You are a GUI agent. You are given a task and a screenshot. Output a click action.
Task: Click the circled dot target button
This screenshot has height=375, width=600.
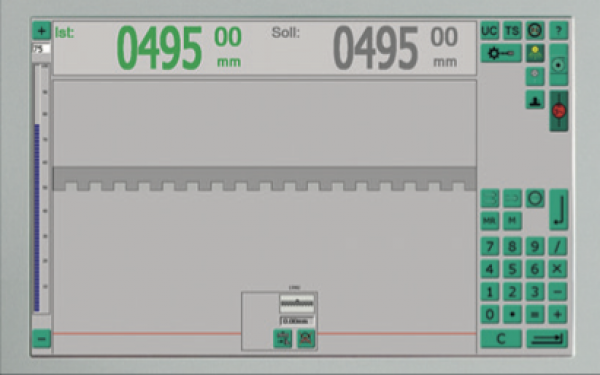pyautogui.click(x=559, y=65)
